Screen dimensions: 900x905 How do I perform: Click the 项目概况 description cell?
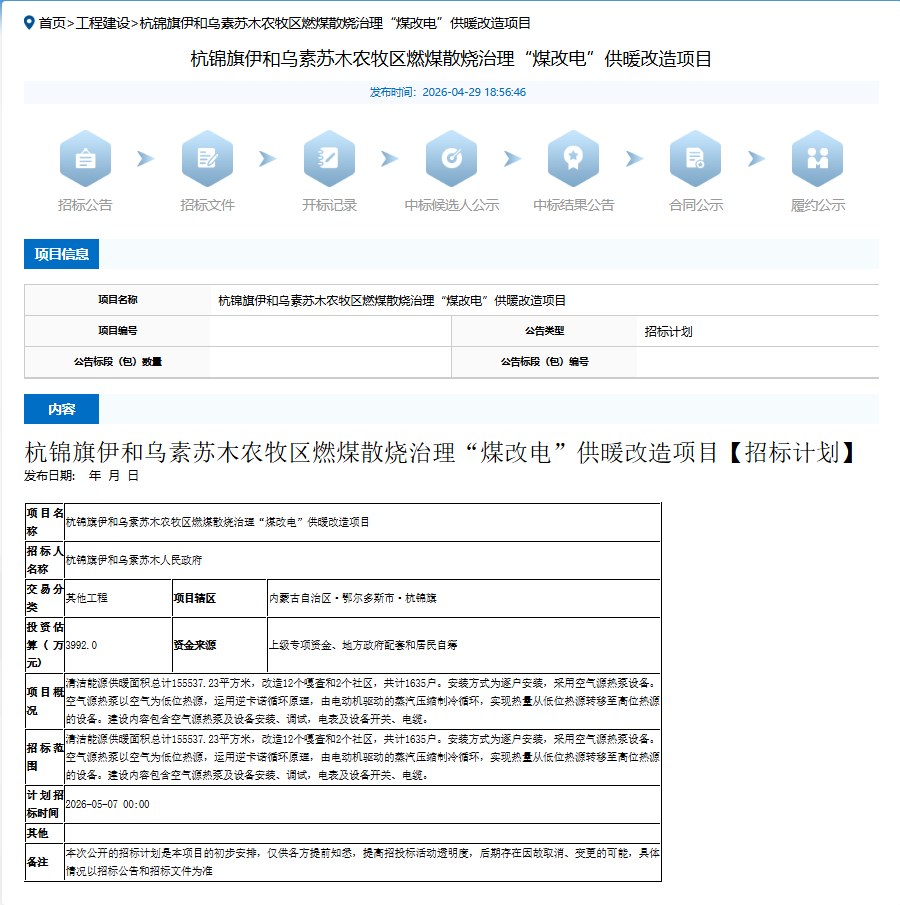click(x=362, y=701)
